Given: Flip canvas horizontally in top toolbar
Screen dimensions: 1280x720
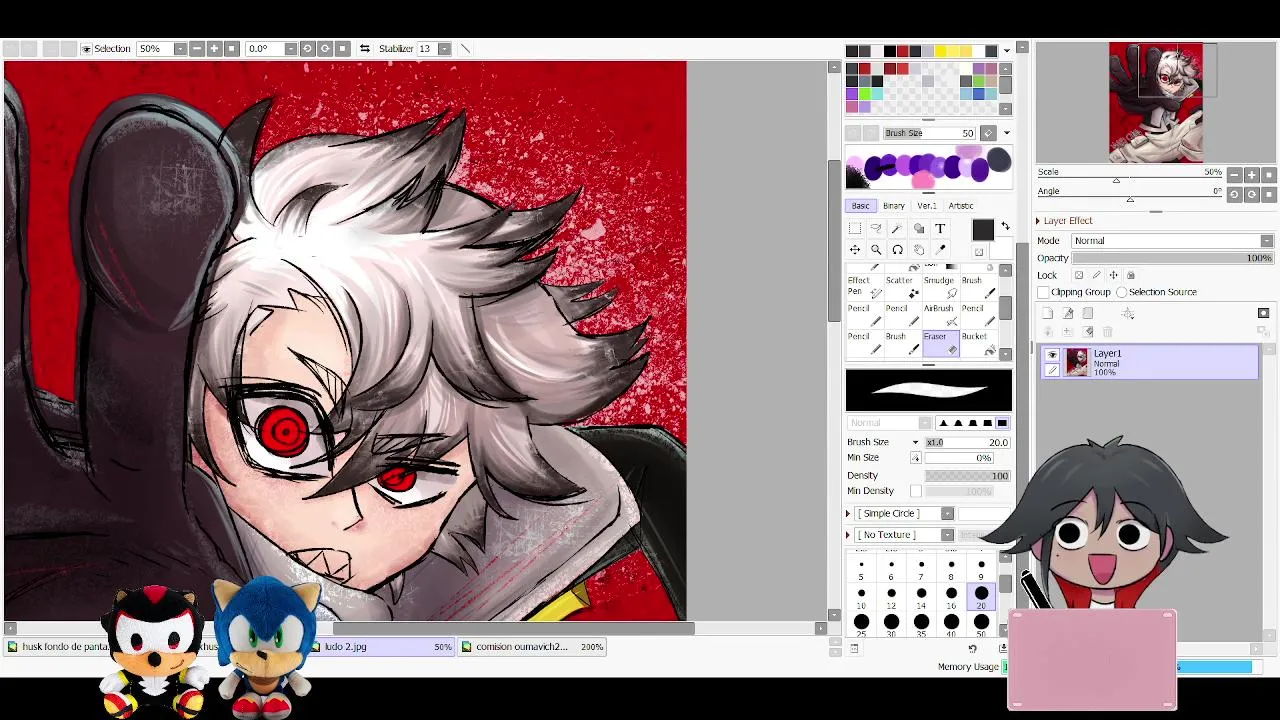Looking at the screenshot, I should (x=365, y=48).
